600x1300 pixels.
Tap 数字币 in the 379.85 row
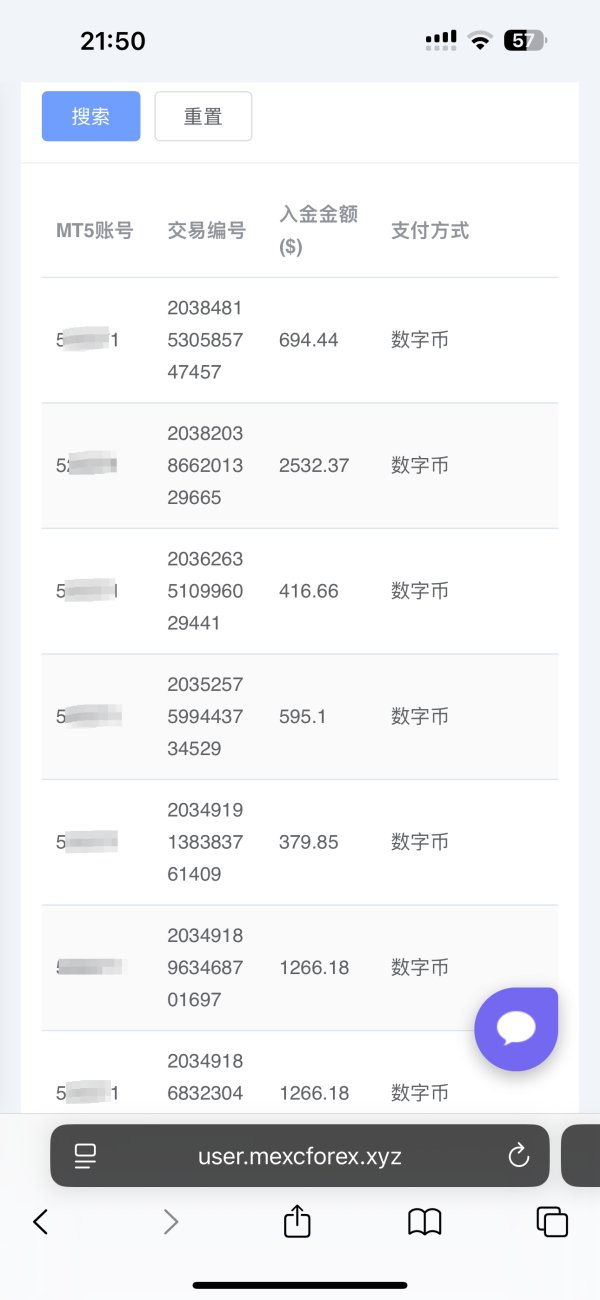click(x=420, y=842)
